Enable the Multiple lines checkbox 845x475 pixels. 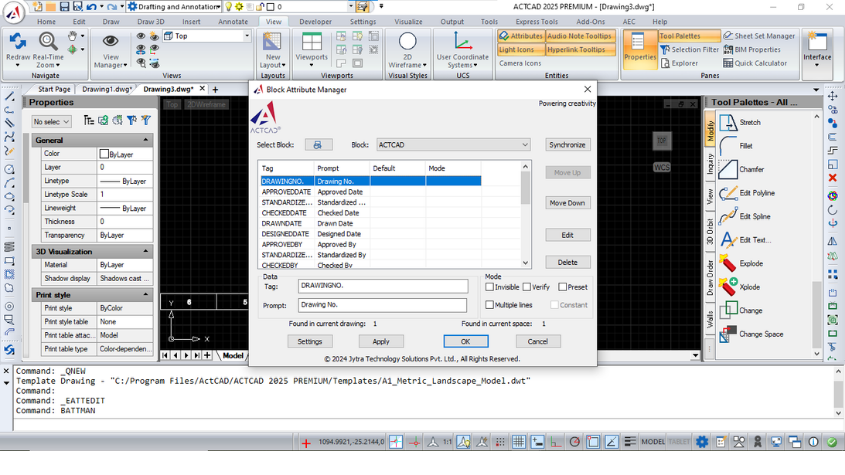[x=489, y=305]
